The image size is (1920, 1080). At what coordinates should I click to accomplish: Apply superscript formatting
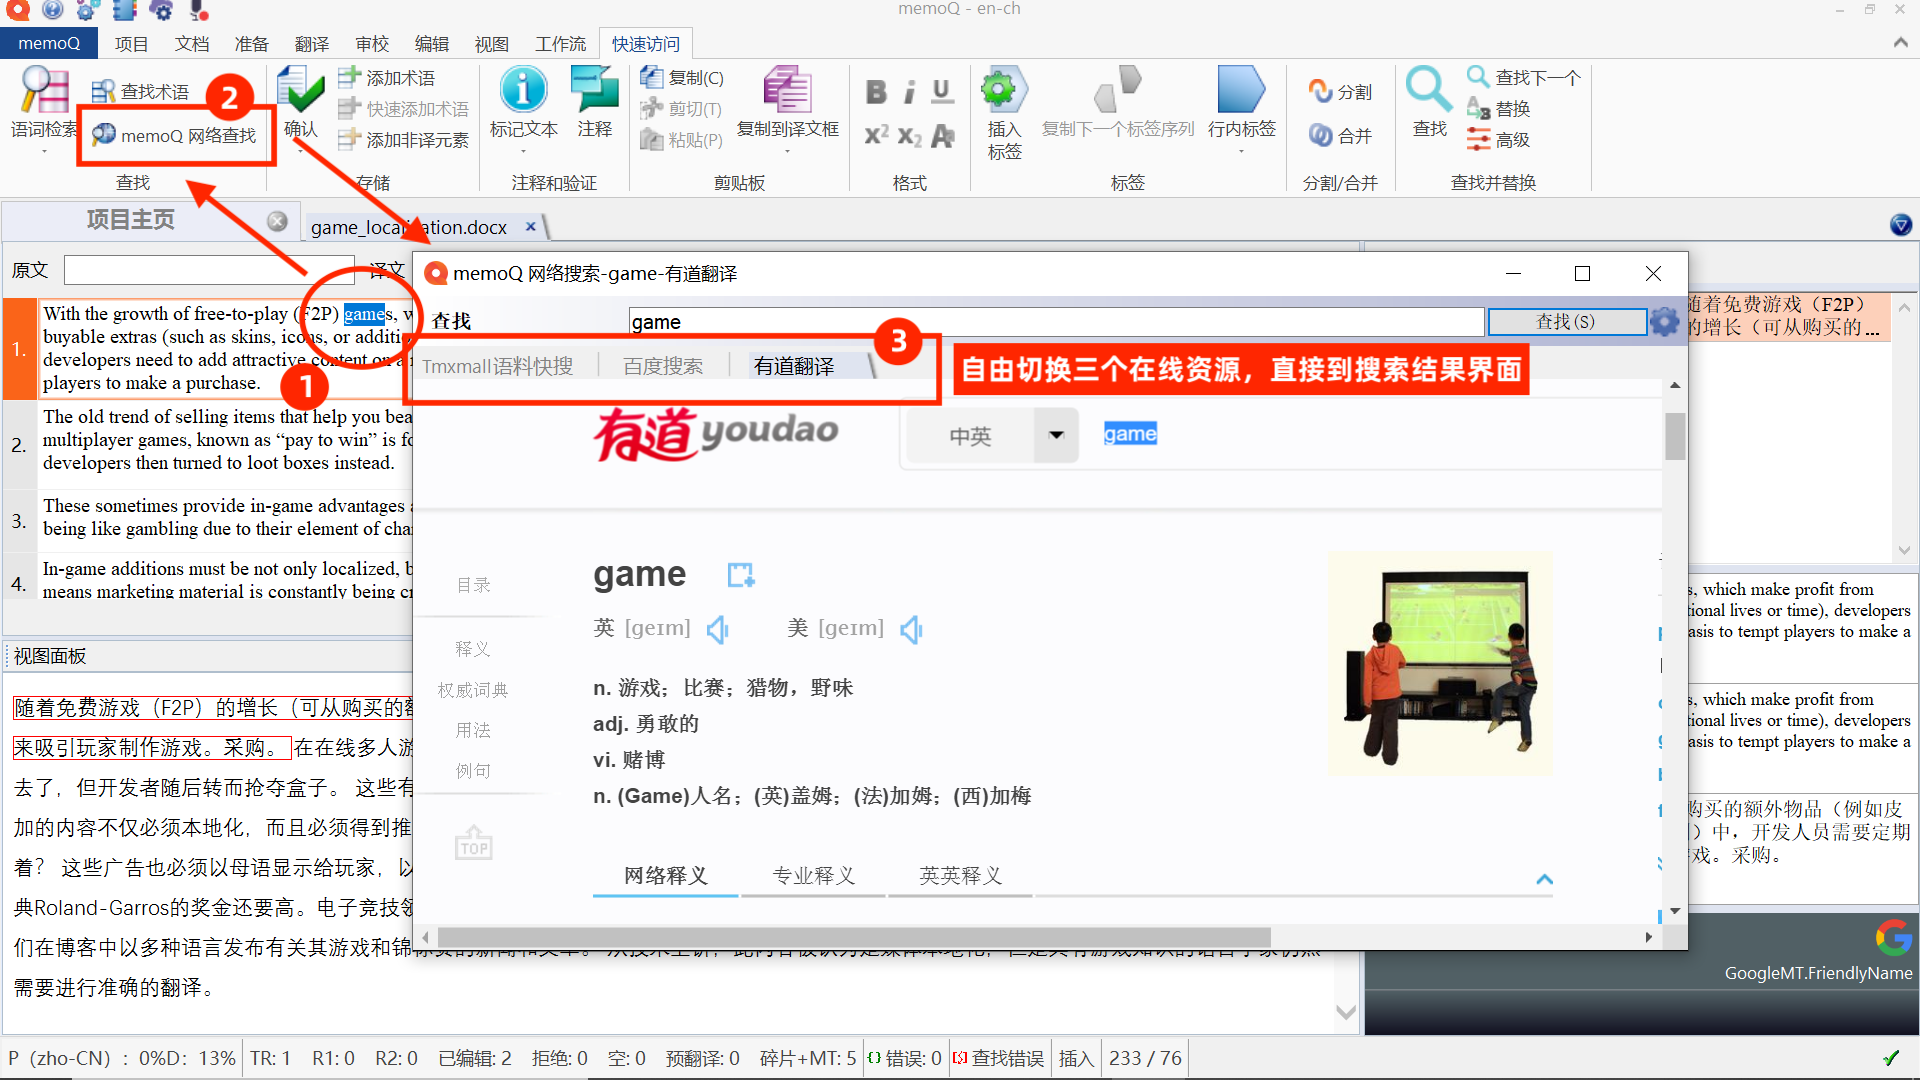pos(876,135)
